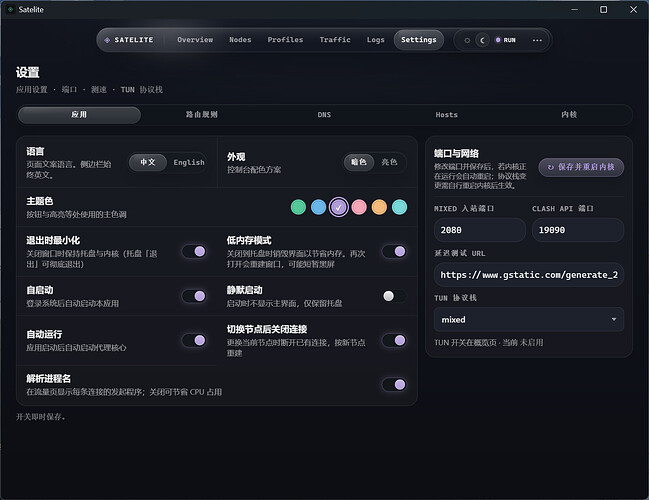Open the Logs page
The width and height of the screenshot is (649, 500).
click(375, 40)
